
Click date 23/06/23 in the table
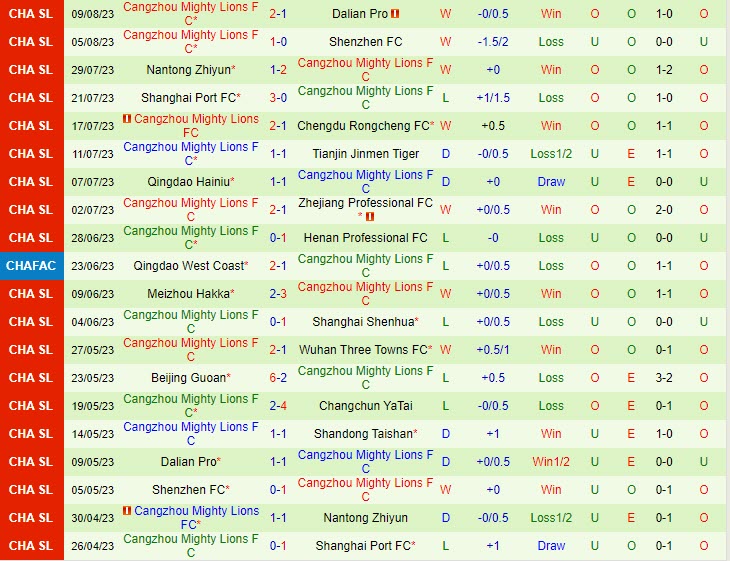93,266
